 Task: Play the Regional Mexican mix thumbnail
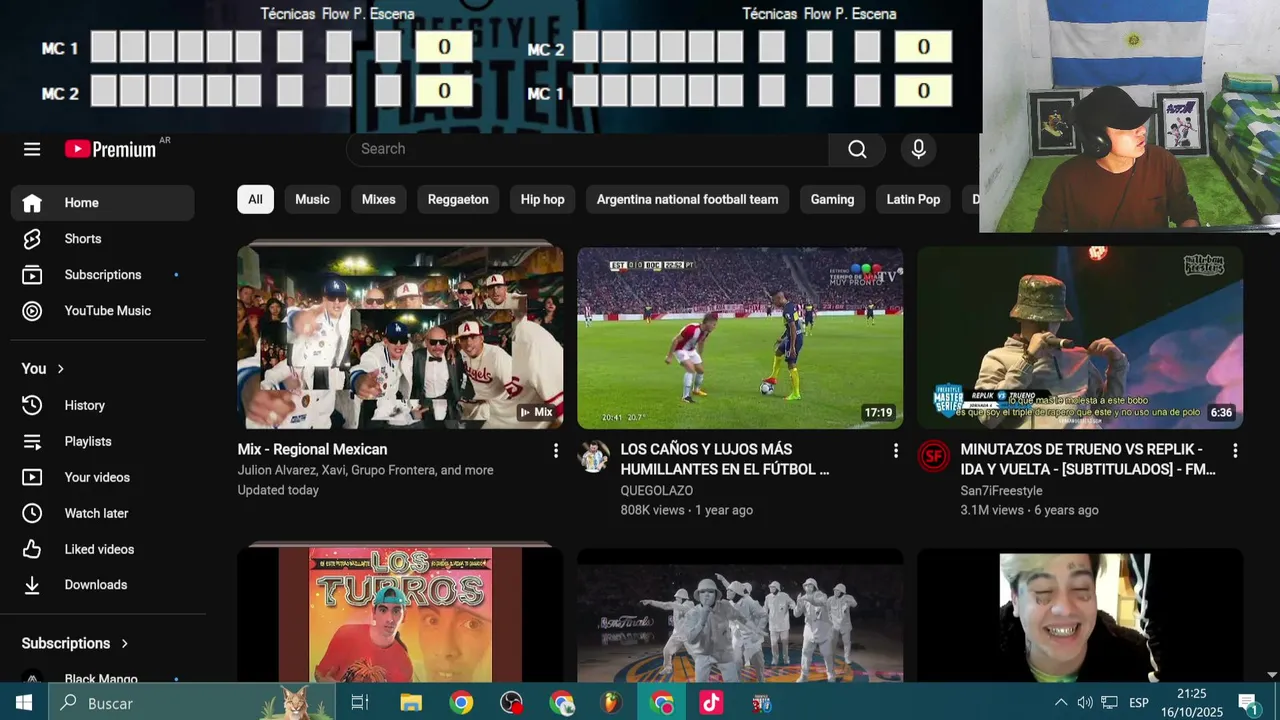click(400, 337)
